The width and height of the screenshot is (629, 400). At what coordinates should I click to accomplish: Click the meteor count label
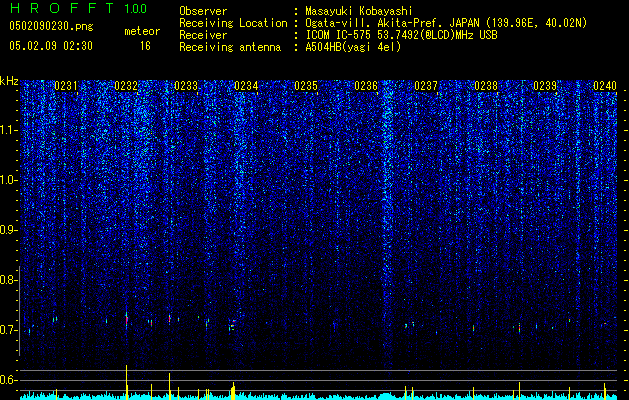(x=142, y=31)
